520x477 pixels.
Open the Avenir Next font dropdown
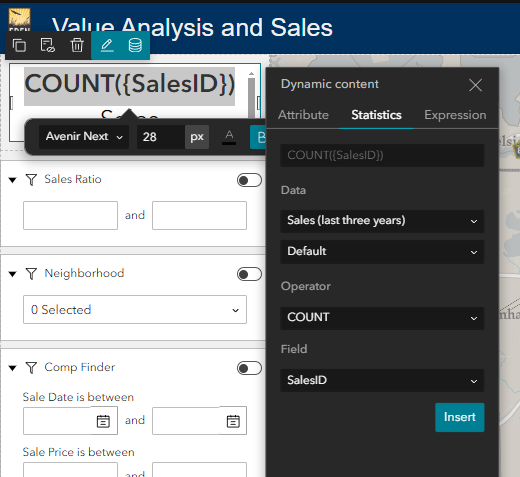pos(84,137)
